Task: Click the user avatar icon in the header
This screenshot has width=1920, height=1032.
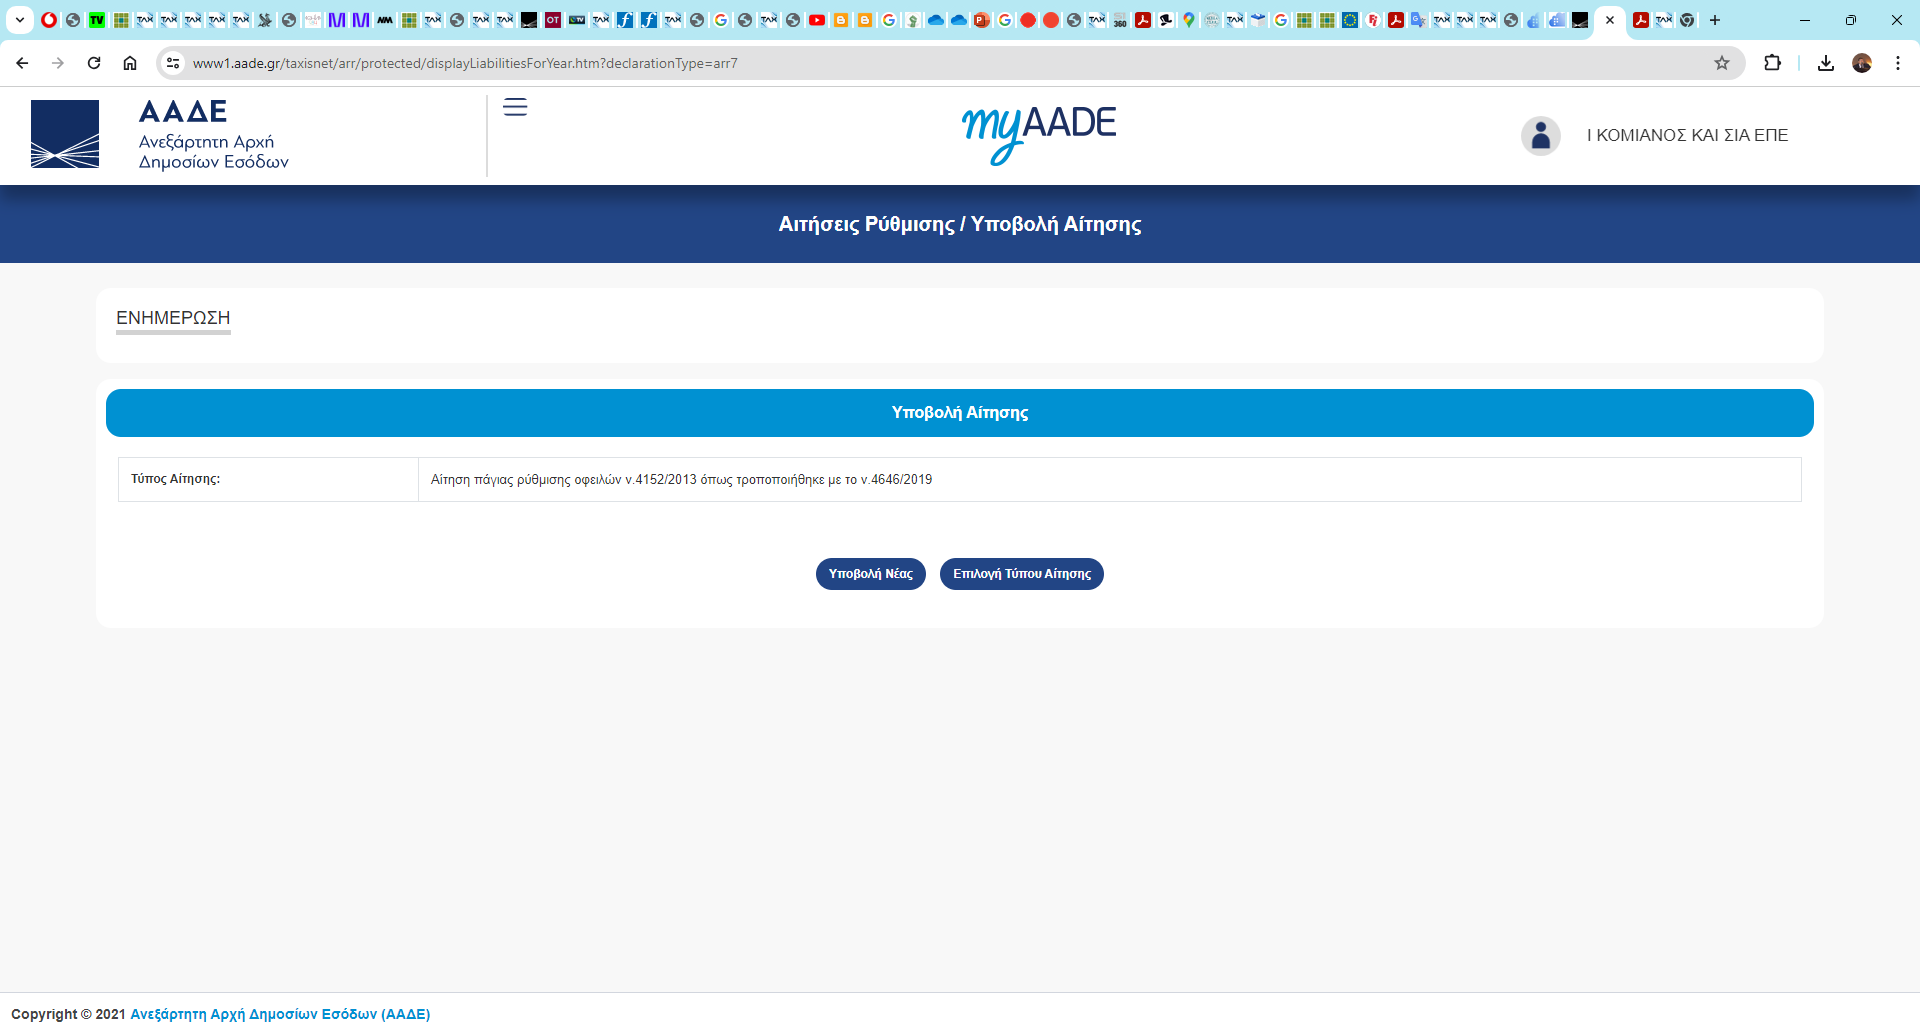Action: click(1540, 135)
